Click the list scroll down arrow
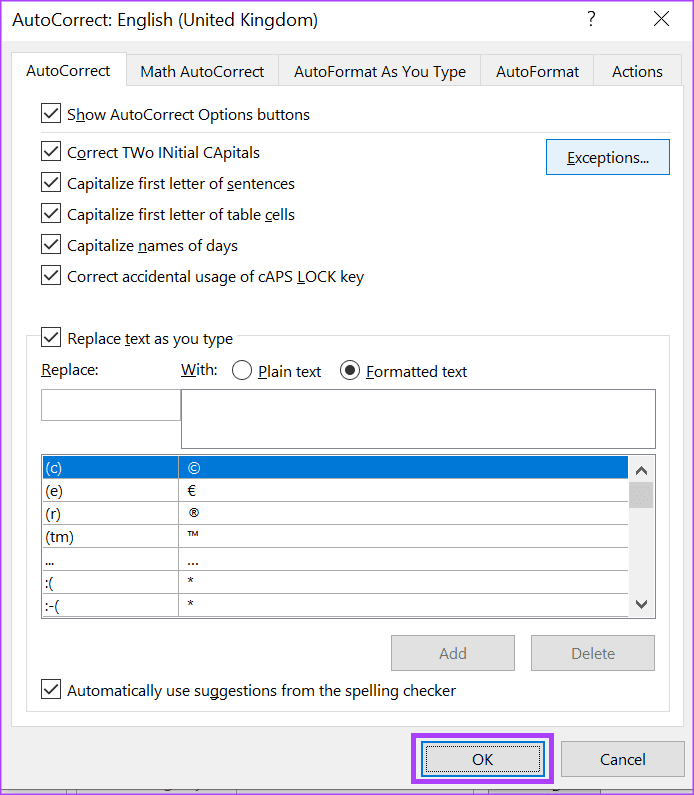 641,604
